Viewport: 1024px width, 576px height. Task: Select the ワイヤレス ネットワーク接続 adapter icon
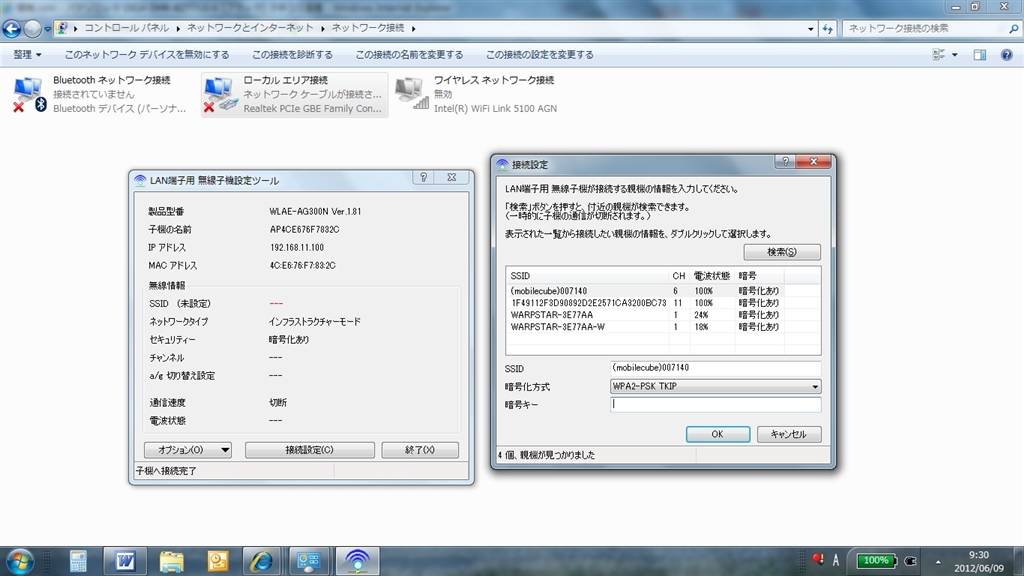click(x=412, y=95)
